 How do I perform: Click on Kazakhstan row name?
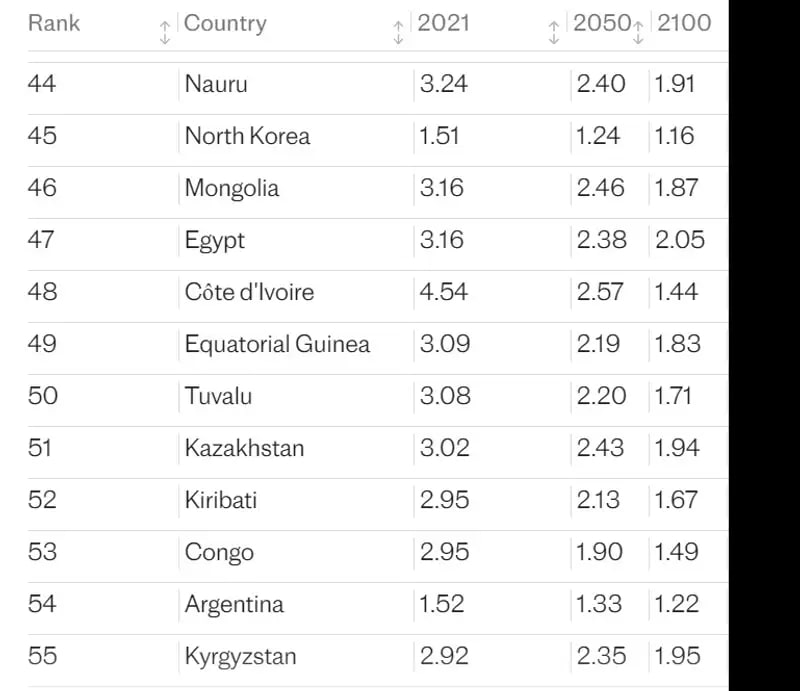pos(244,448)
